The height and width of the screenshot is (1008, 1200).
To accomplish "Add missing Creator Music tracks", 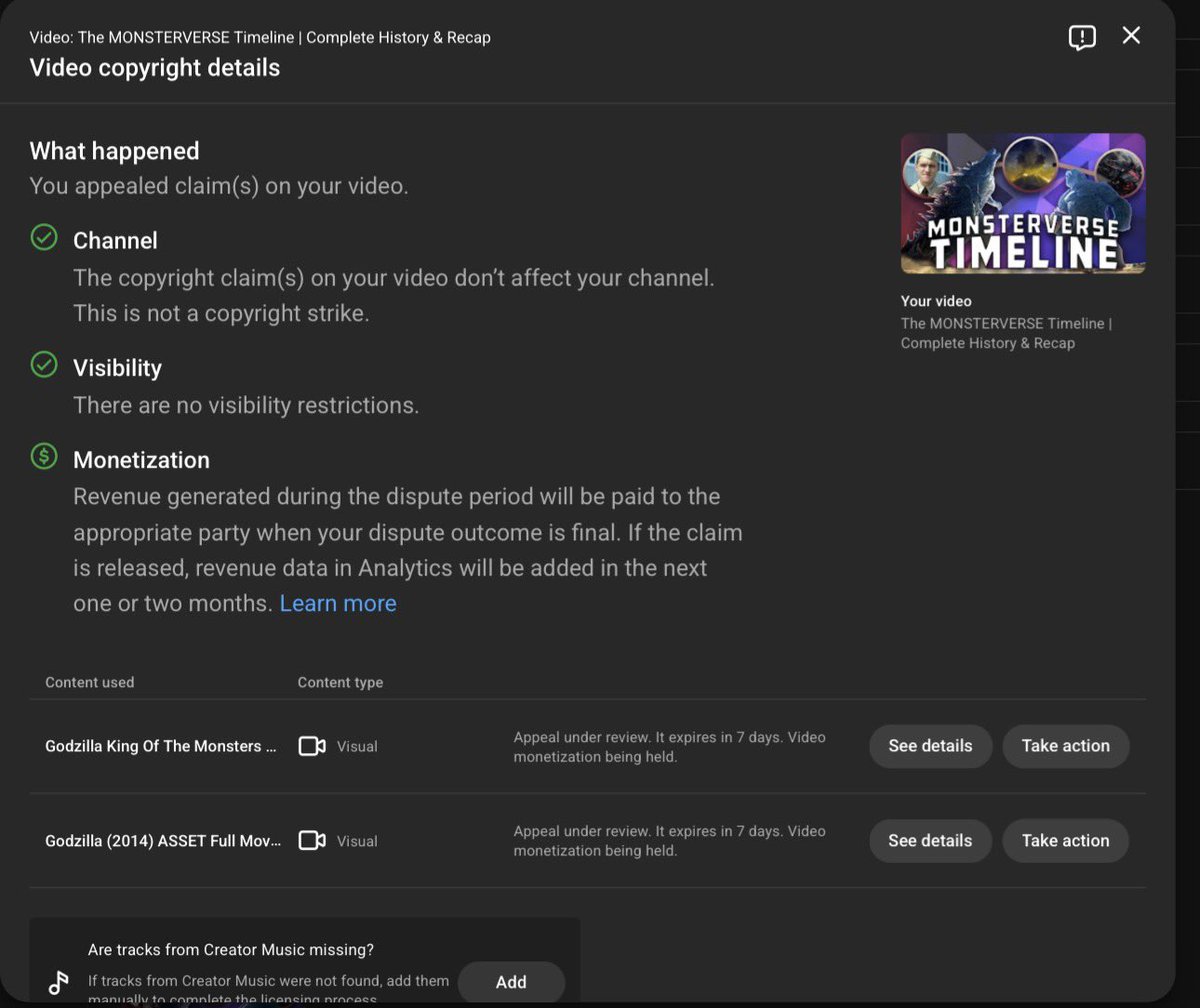I will click(511, 982).
